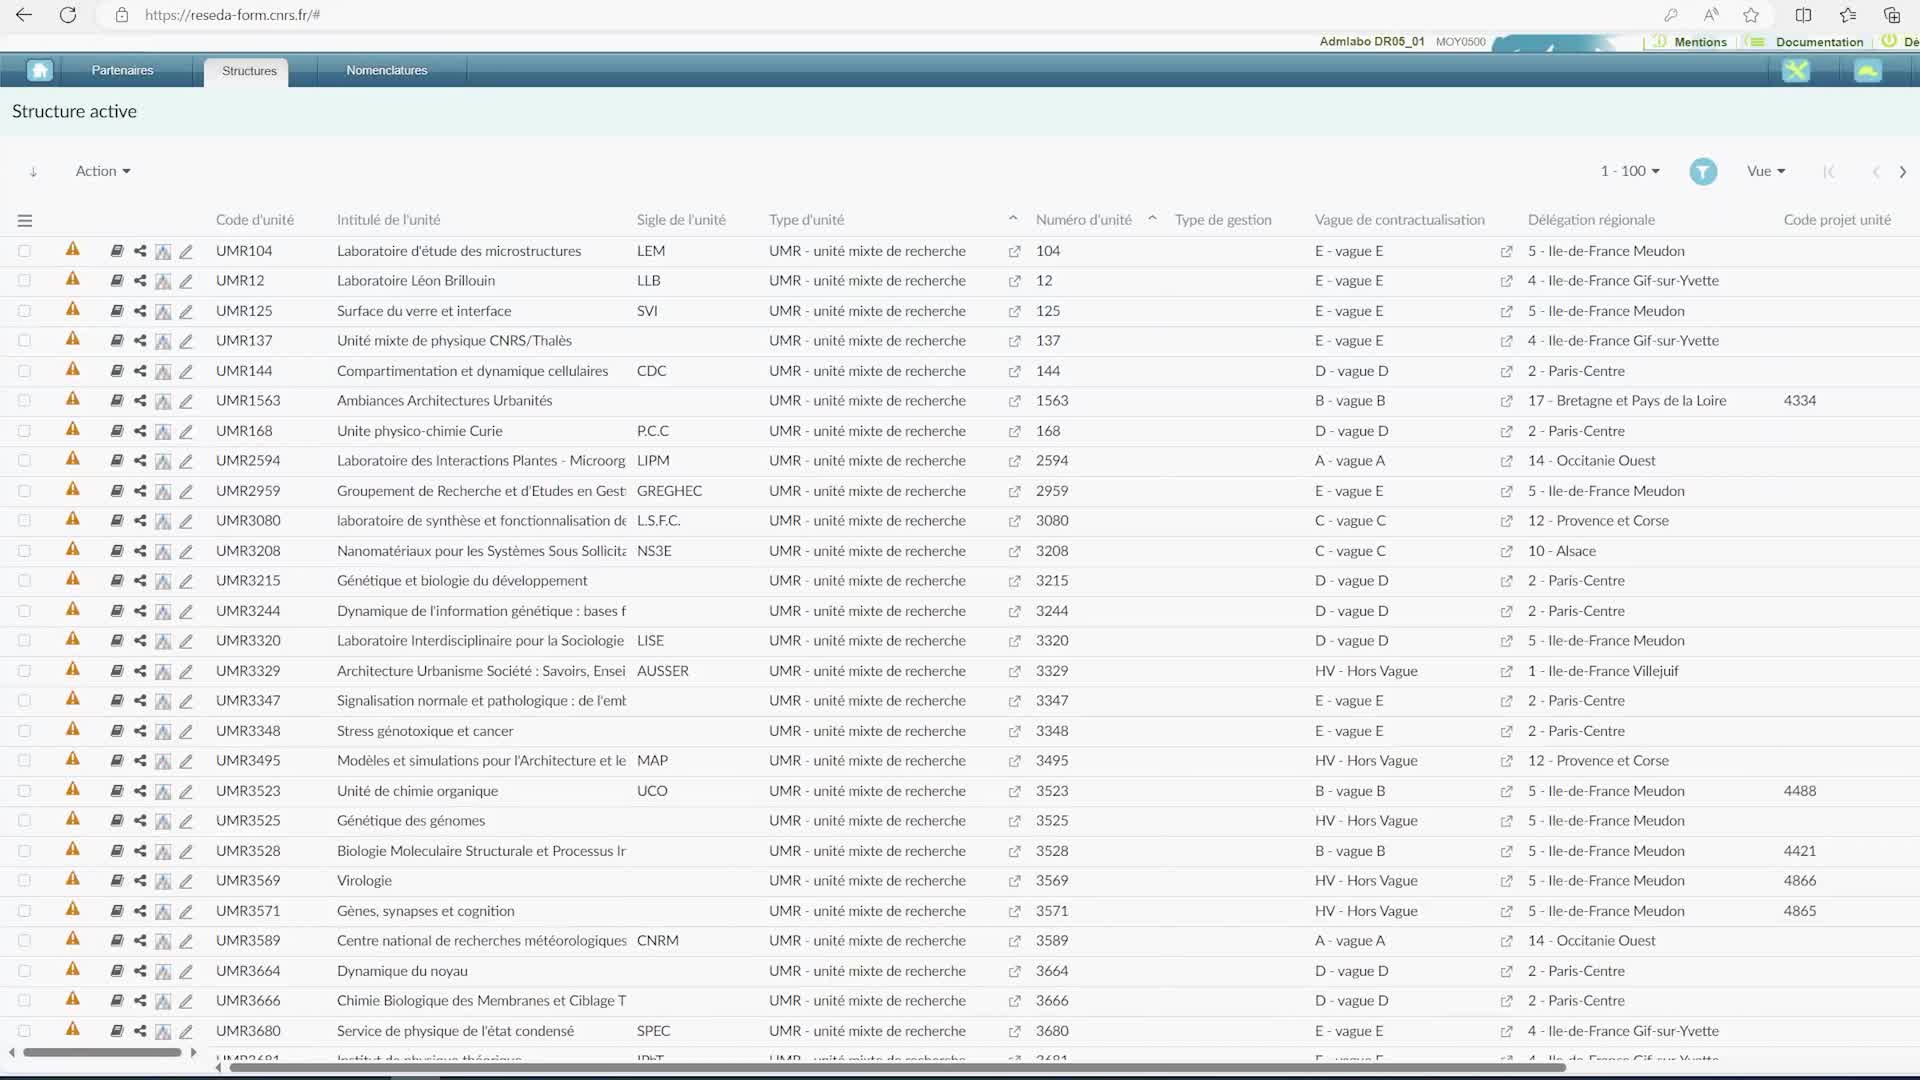1920x1080 pixels.
Task: Click the filter funnel icon
Action: 1703,172
